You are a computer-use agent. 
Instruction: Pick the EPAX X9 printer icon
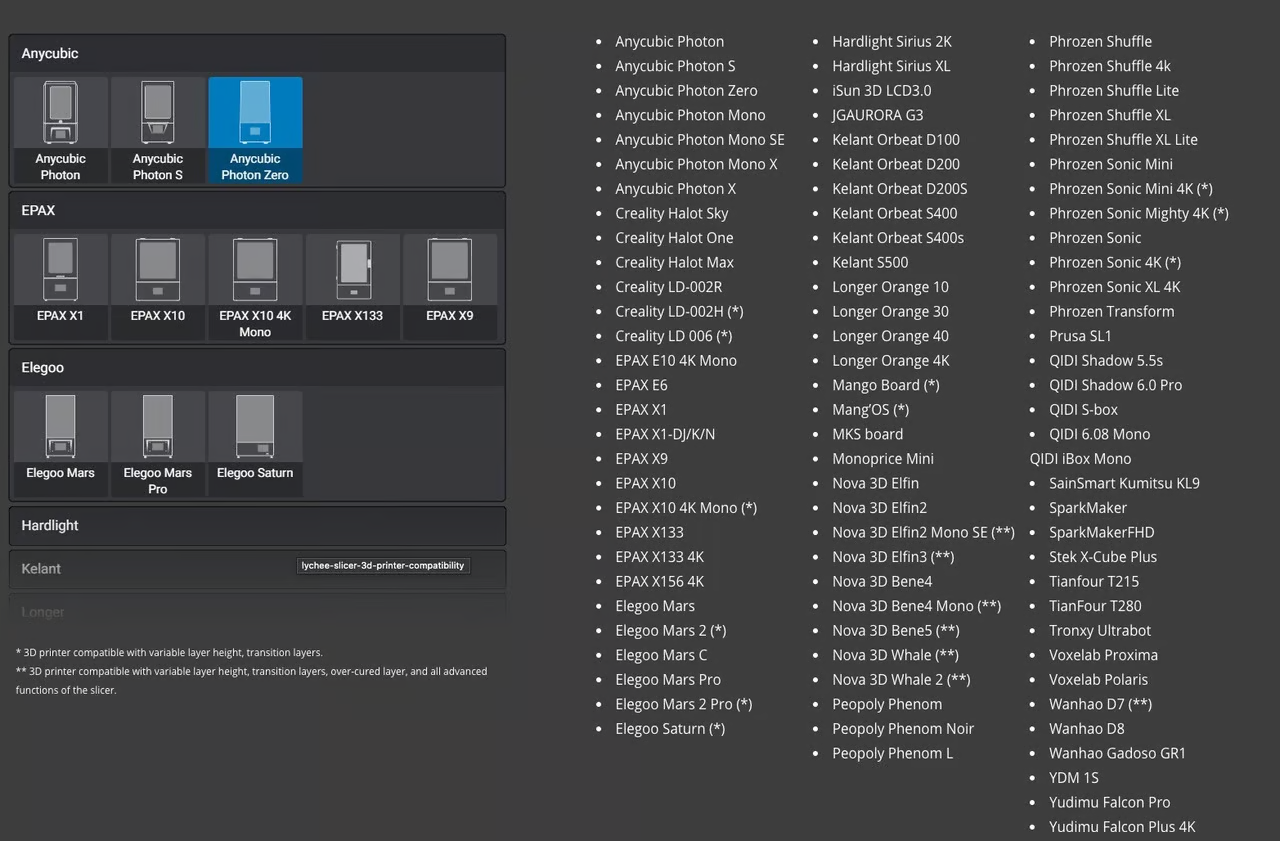coord(449,286)
